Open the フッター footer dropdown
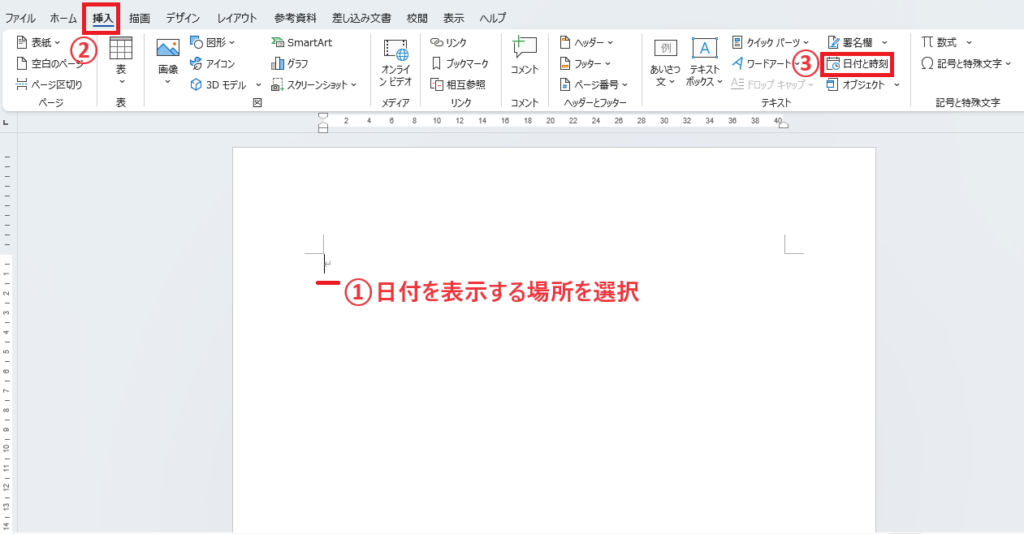1024x534 pixels. click(x=585, y=63)
